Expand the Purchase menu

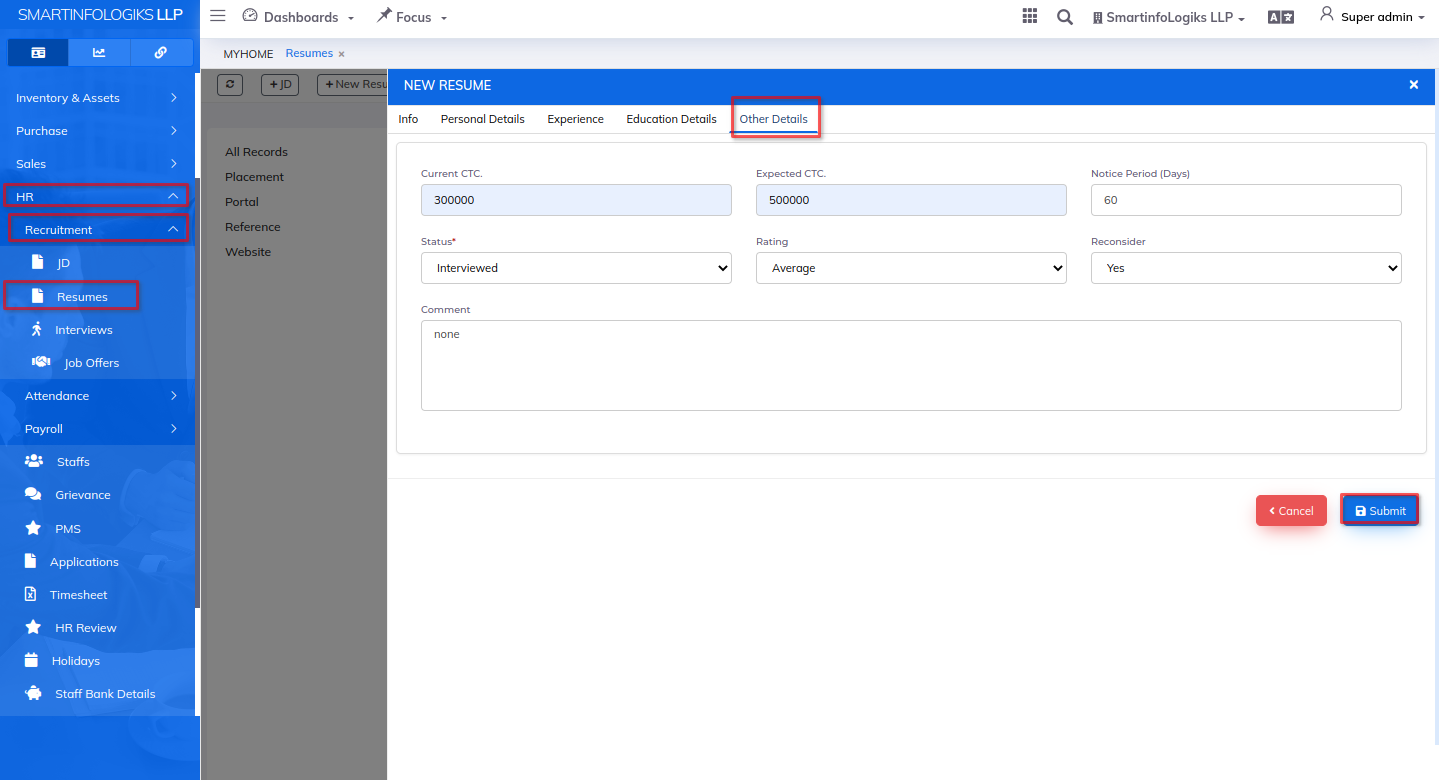(x=97, y=131)
